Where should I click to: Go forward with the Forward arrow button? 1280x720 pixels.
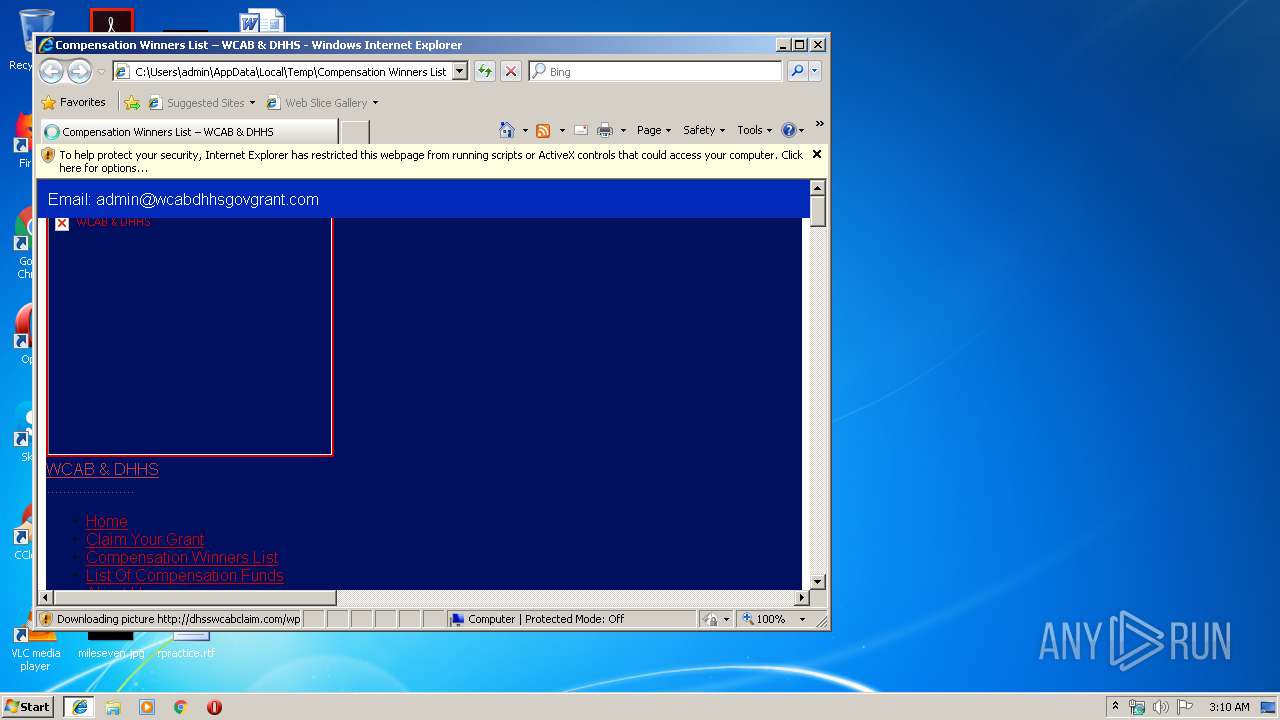coord(79,71)
